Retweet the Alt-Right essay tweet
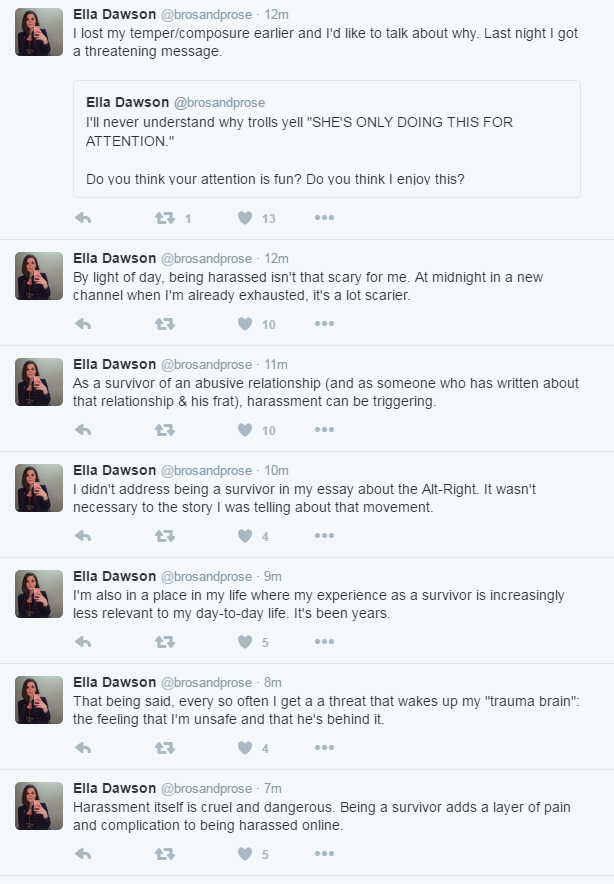614x884 pixels. [x=165, y=536]
